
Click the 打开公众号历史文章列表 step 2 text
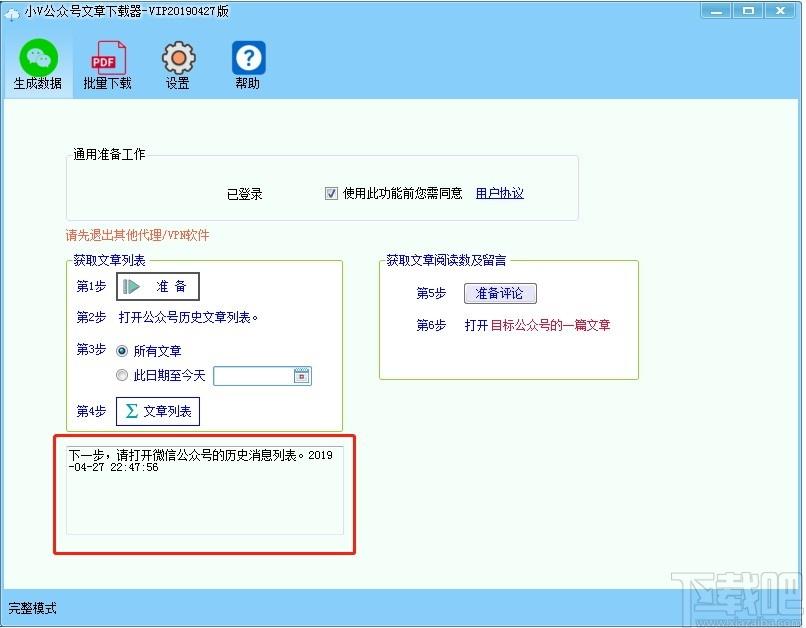(x=188, y=318)
